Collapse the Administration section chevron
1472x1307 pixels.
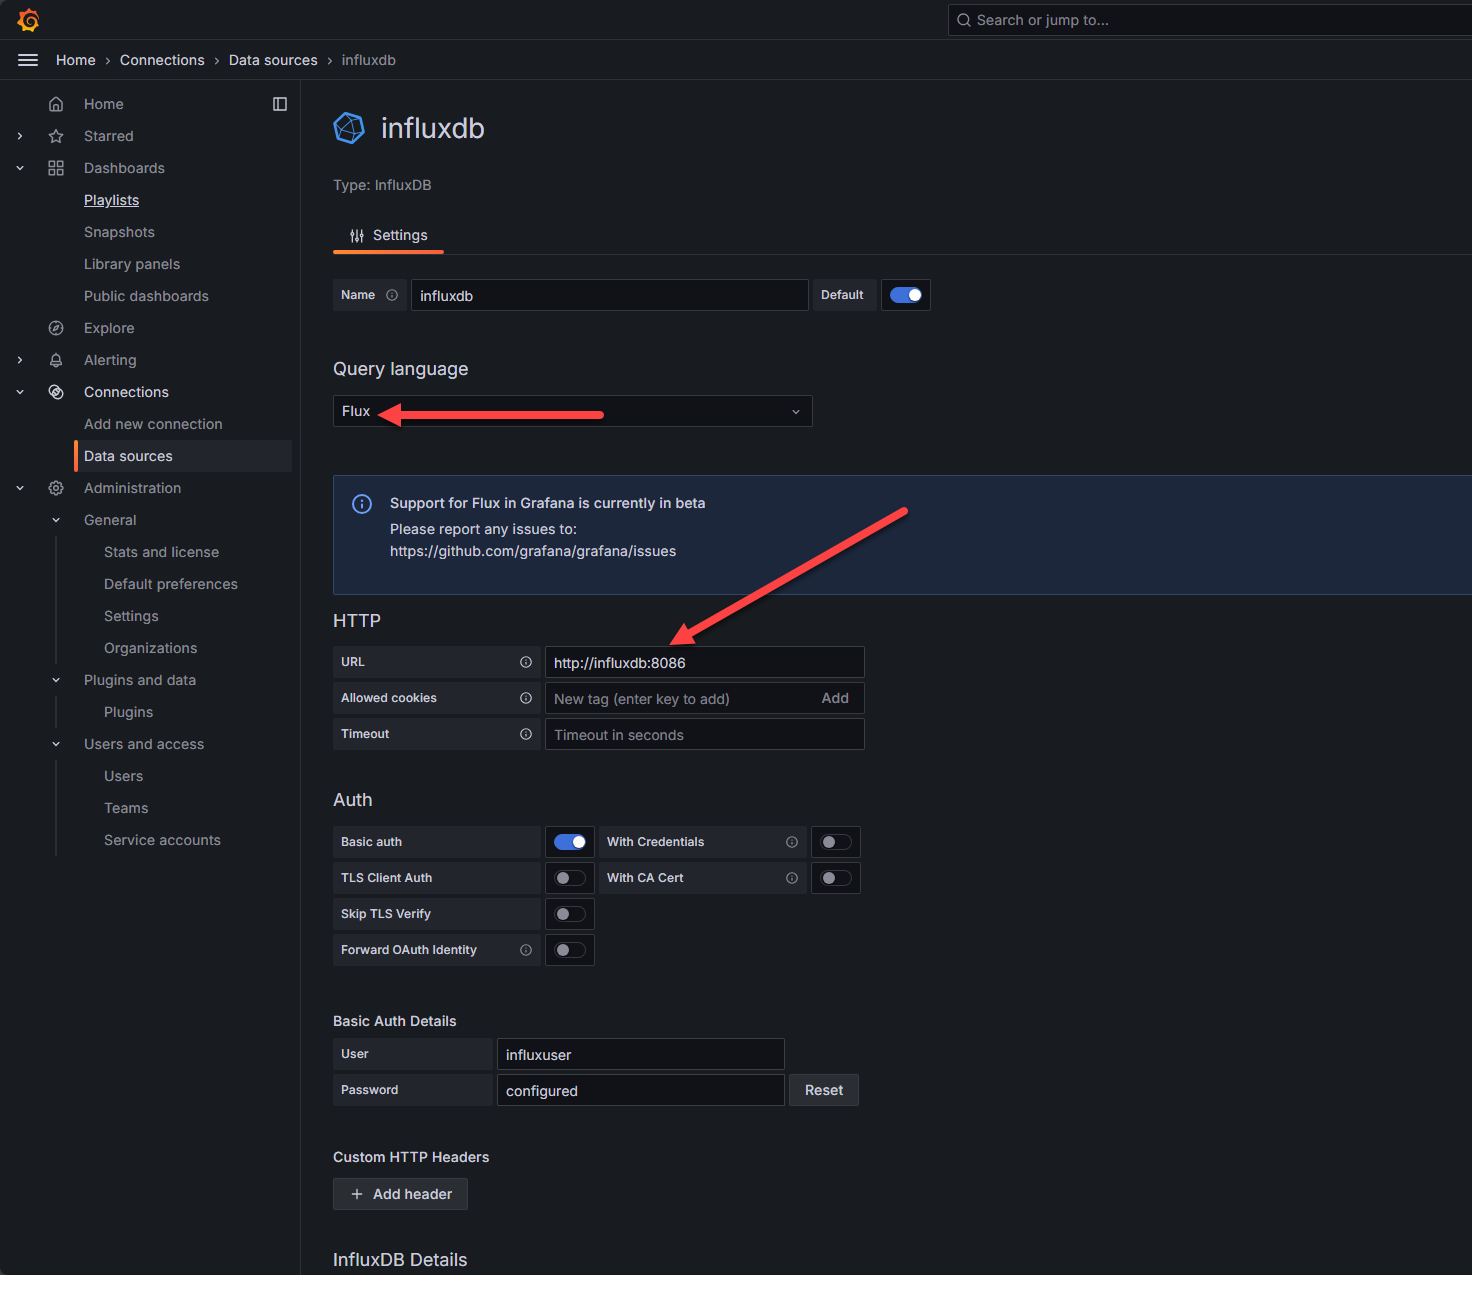(20, 488)
